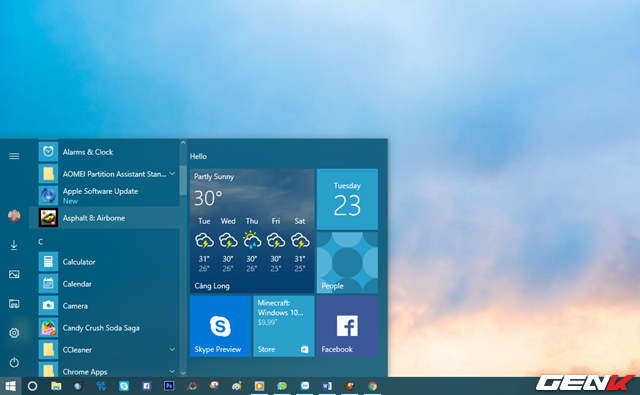
Task: Click the Chrome Apps folder label
Action: 85,372
